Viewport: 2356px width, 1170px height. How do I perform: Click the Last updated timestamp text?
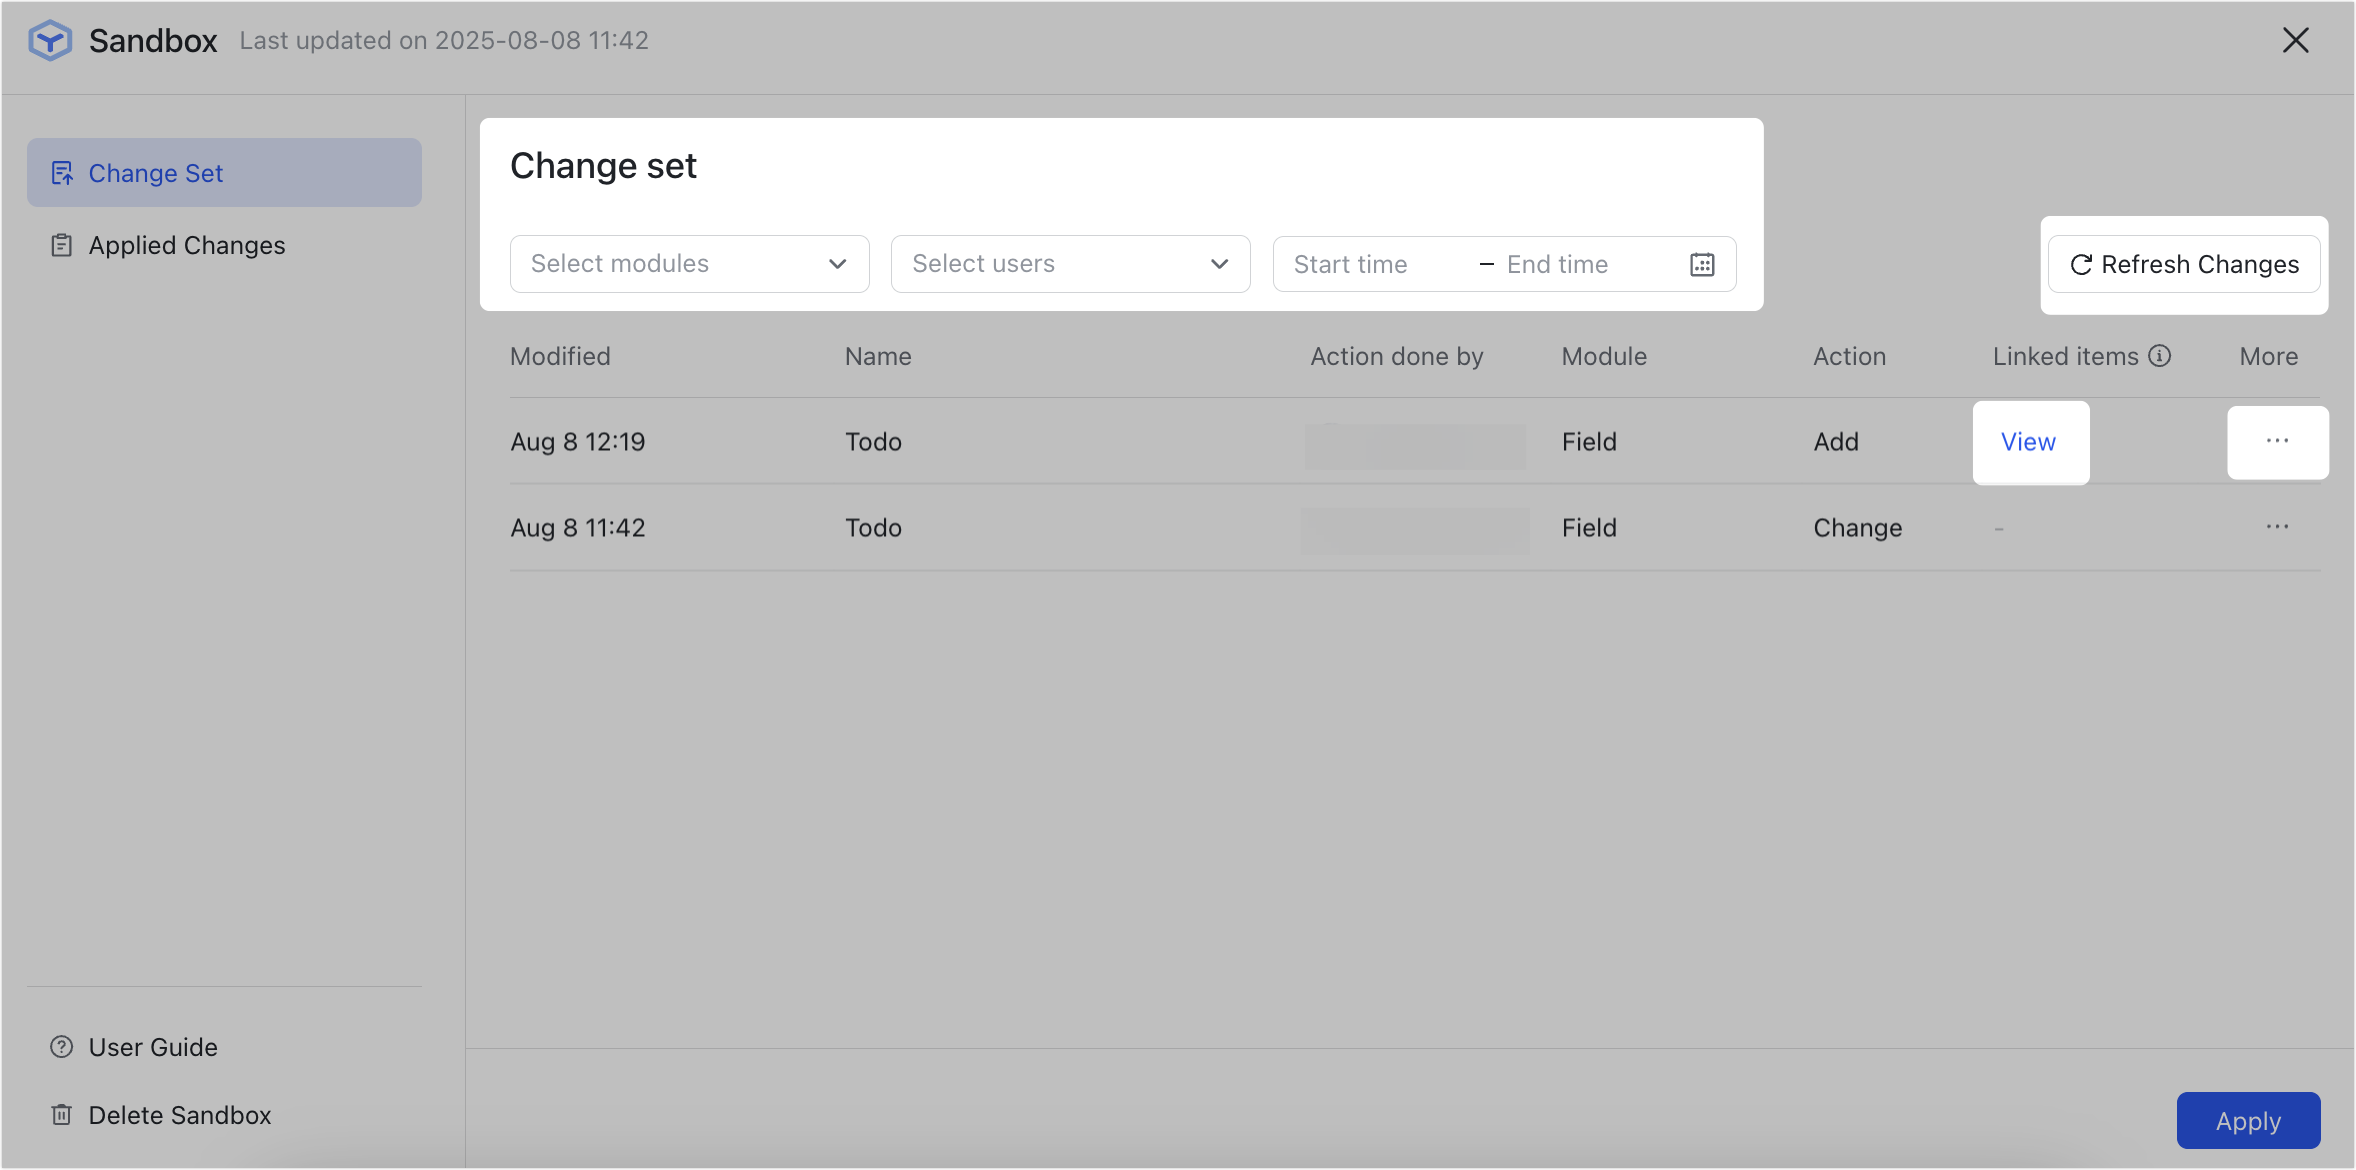[x=444, y=41]
